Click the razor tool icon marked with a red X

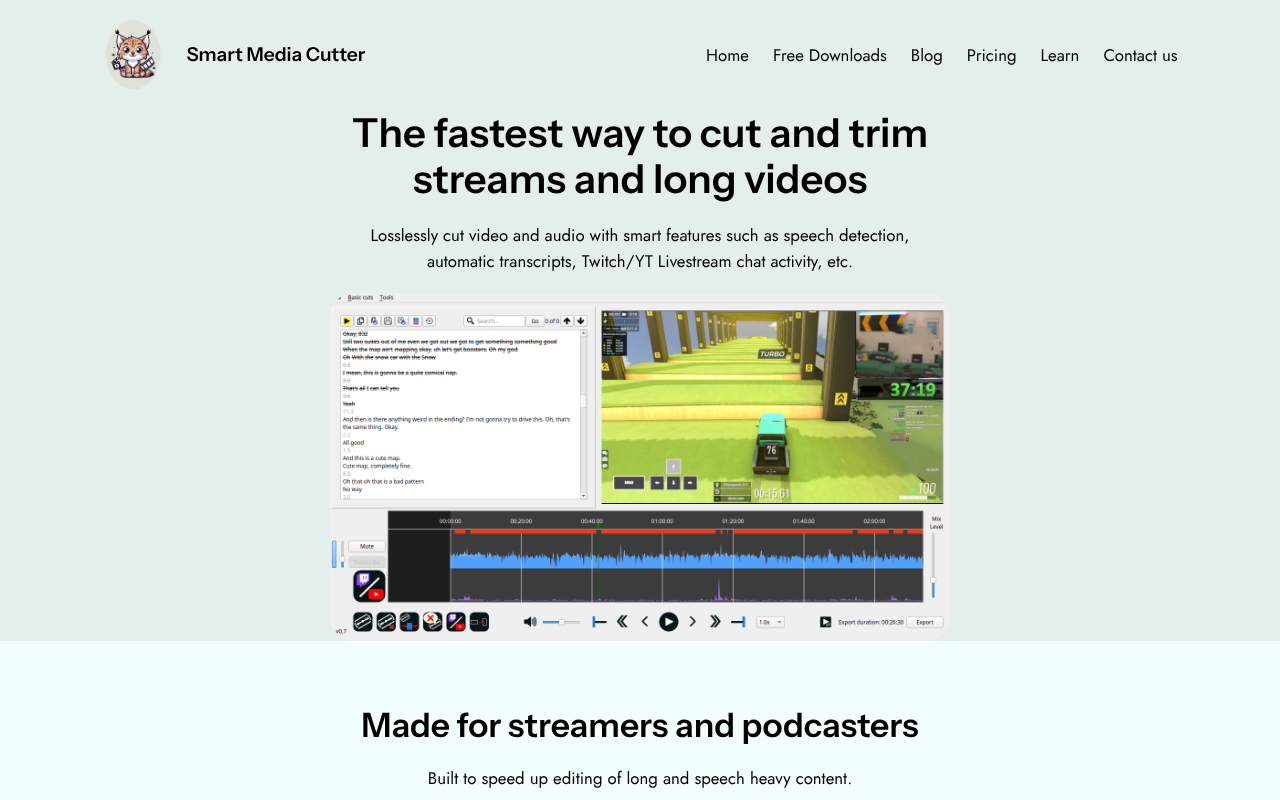click(x=386, y=622)
